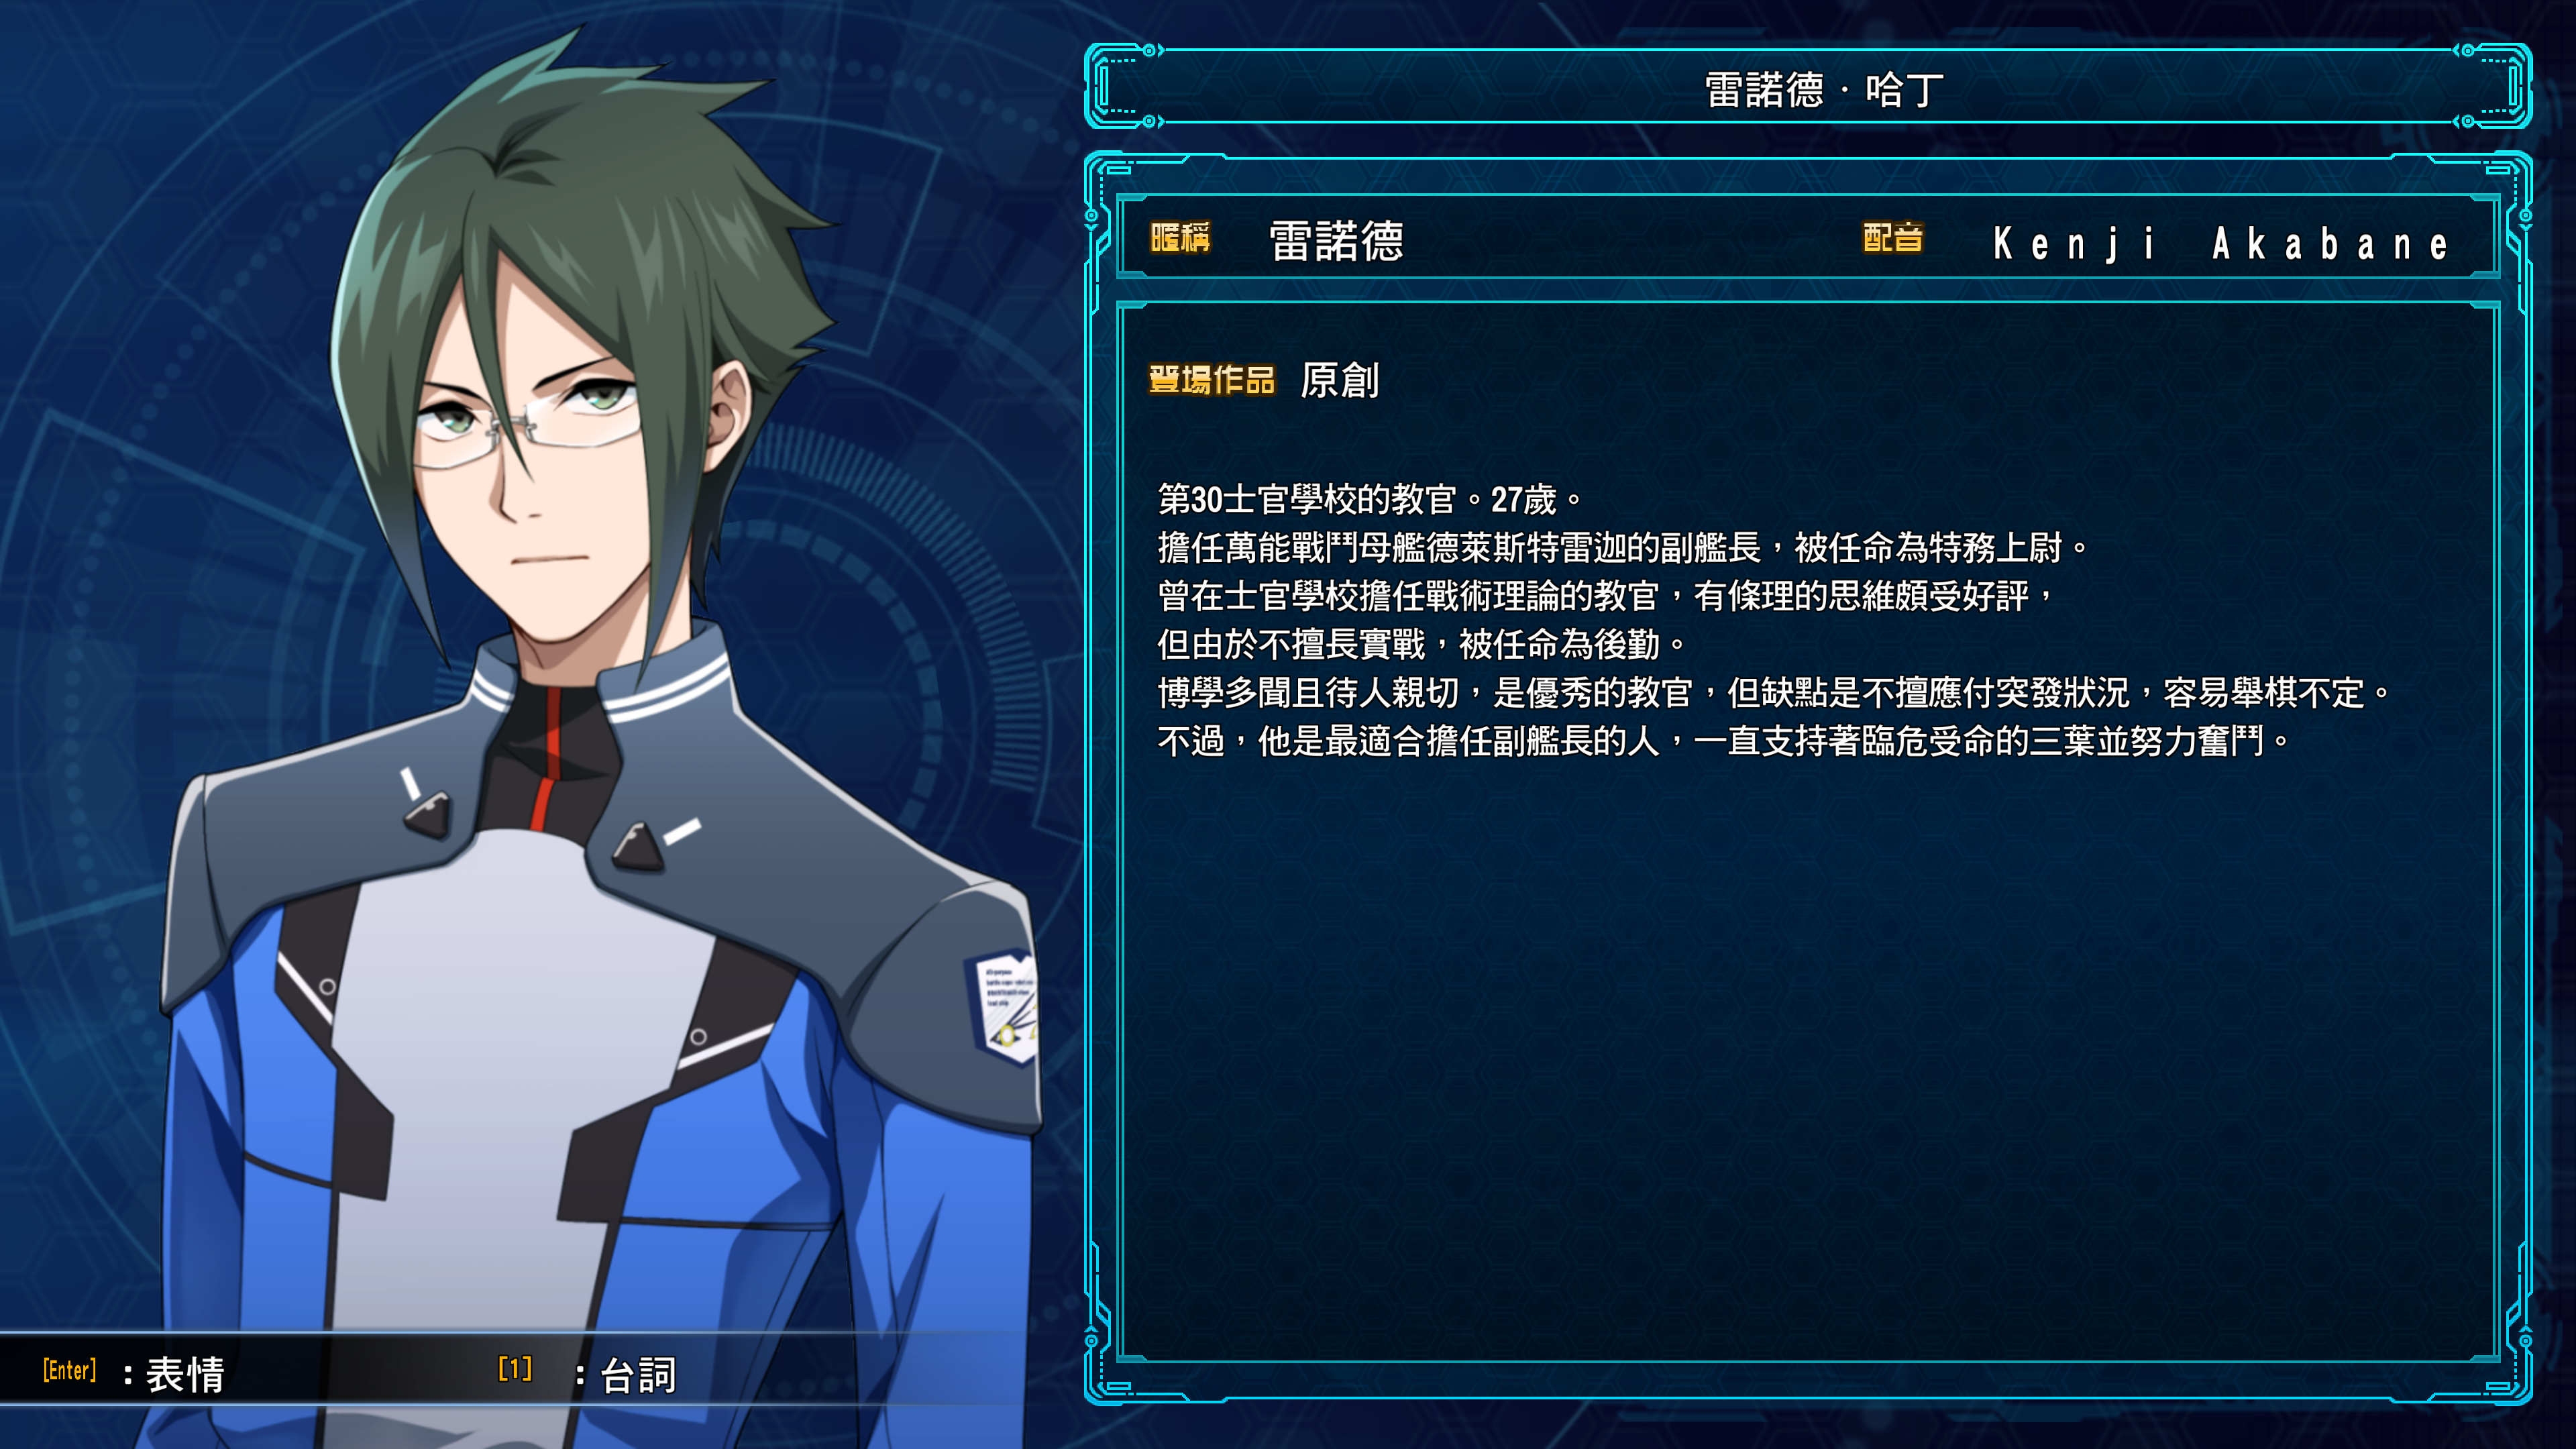This screenshot has width=2576, height=1449.
Task: Click the 登場作品 label badge
Action: coord(1211,380)
